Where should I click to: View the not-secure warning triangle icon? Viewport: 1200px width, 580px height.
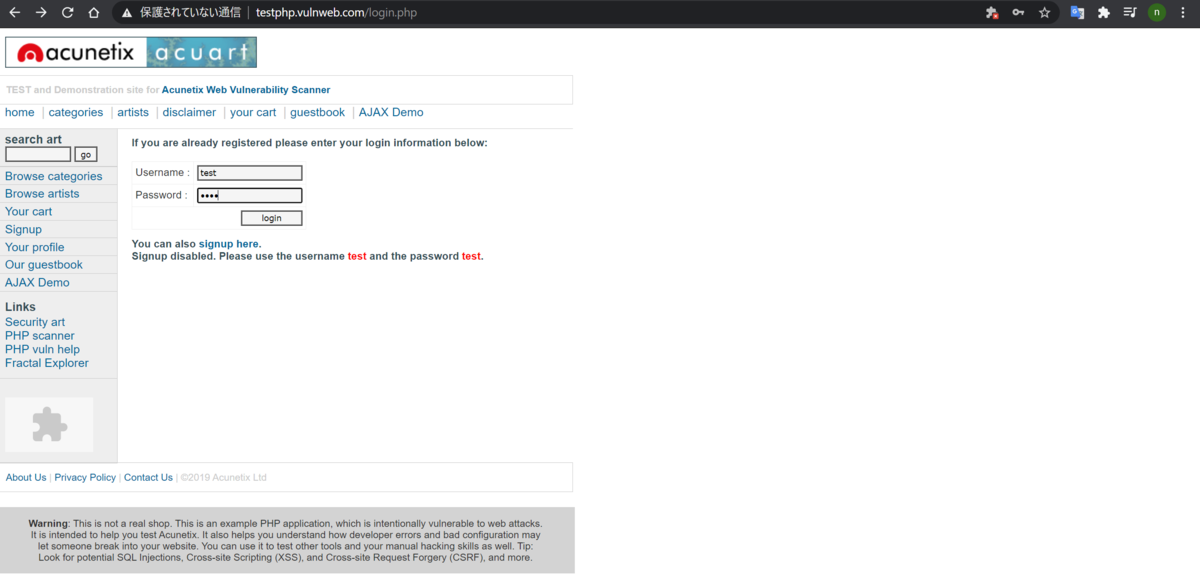[127, 13]
